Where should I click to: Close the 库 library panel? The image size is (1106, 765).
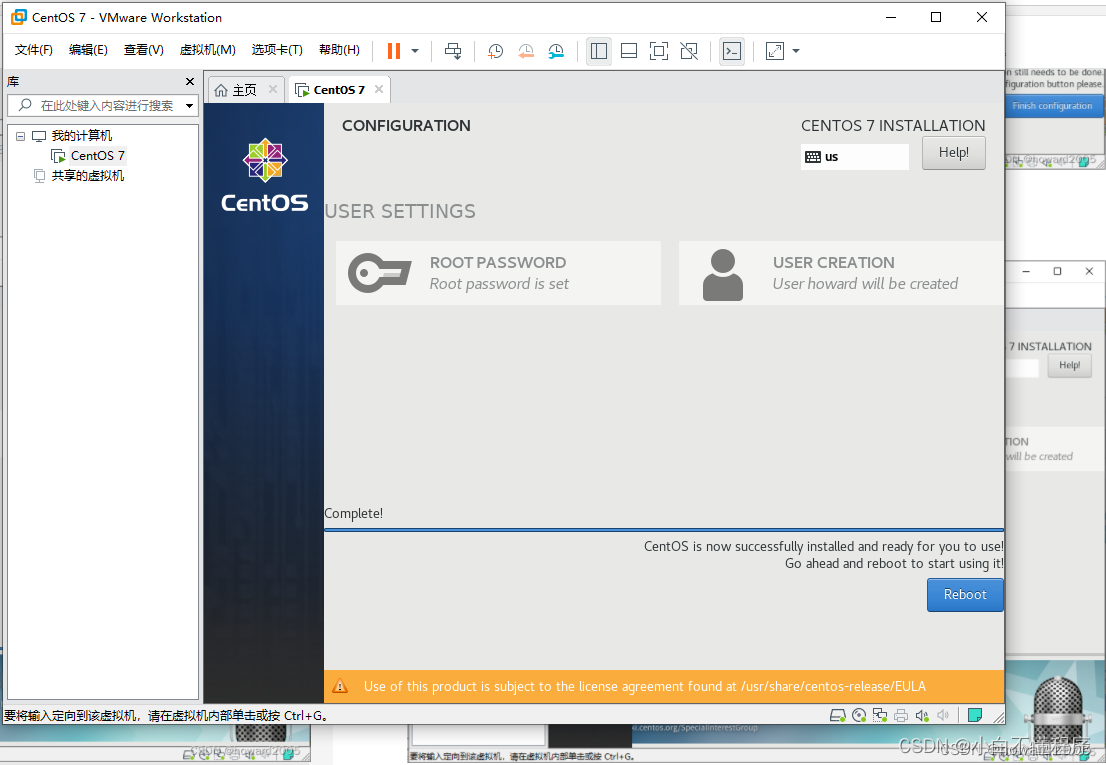[190, 82]
